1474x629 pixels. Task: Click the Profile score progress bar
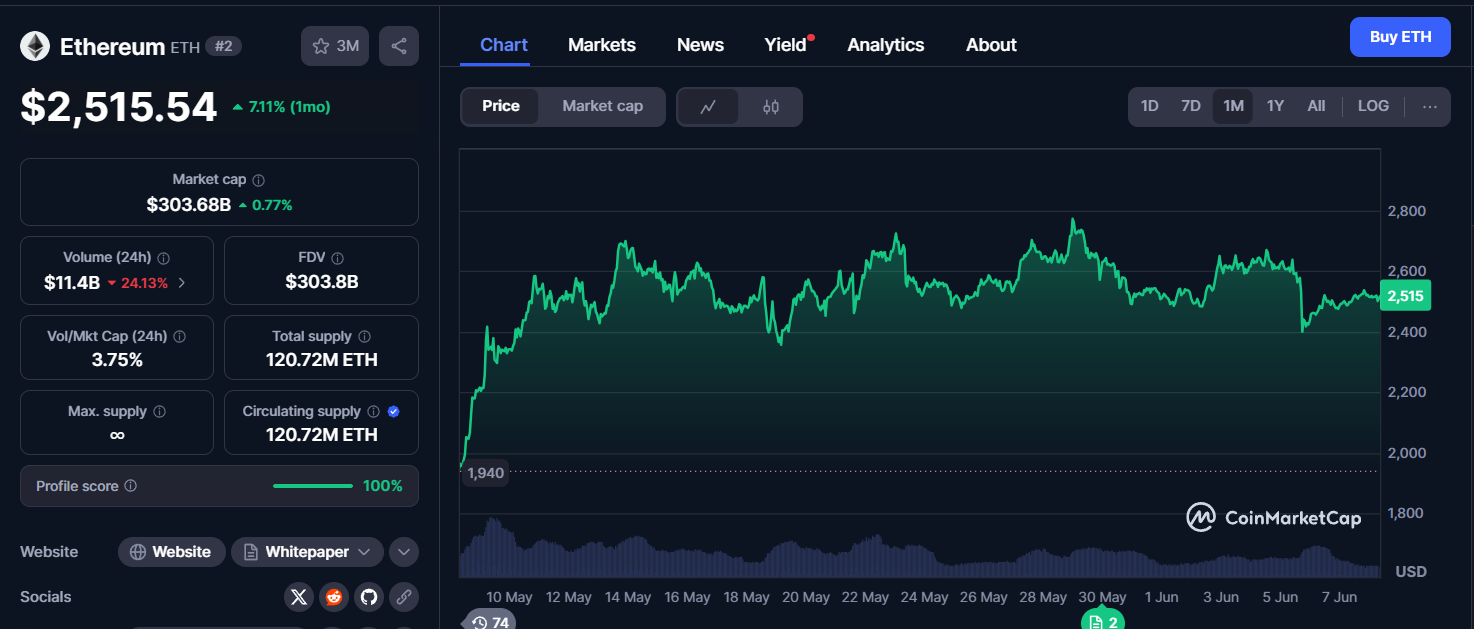point(313,486)
